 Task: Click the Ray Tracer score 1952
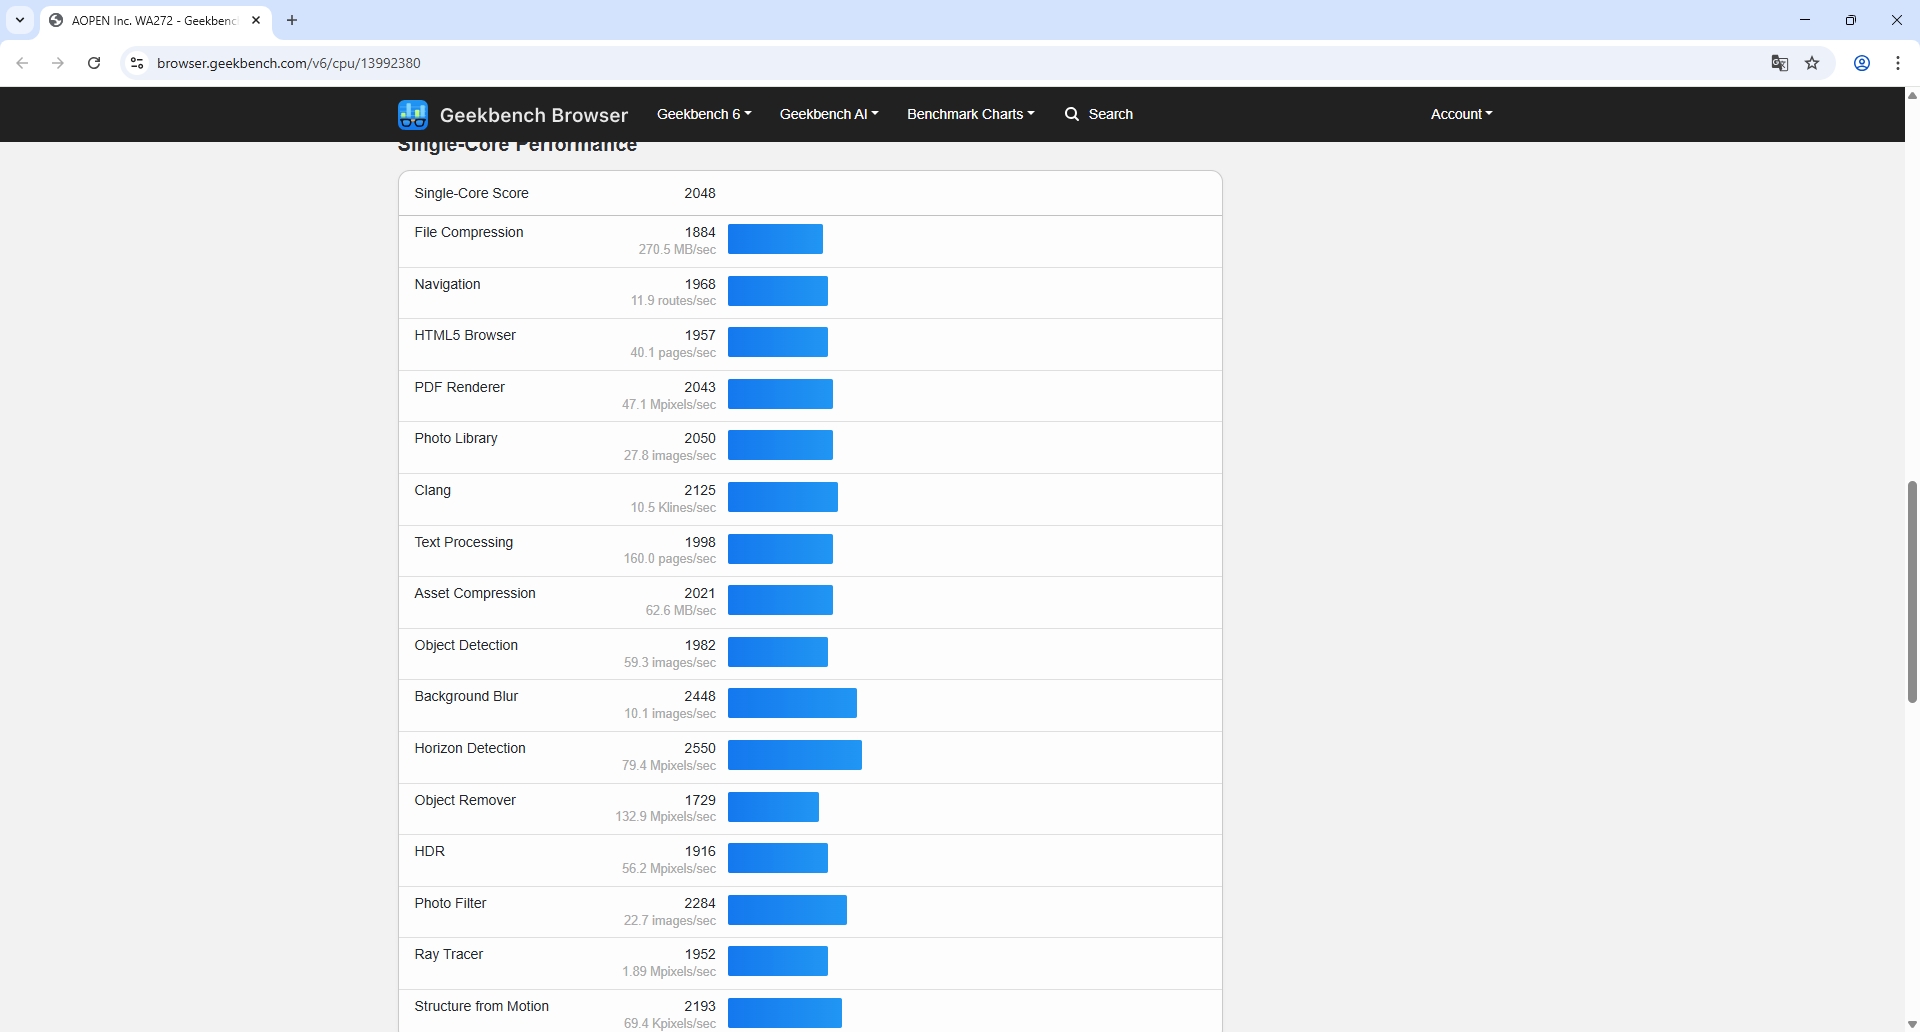point(700,954)
